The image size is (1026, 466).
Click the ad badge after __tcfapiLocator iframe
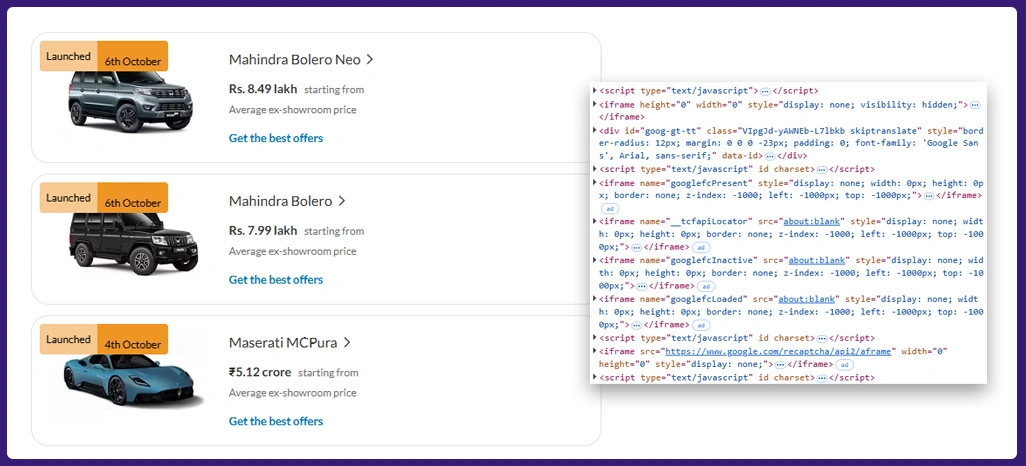pyautogui.click(x=701, y=247)
